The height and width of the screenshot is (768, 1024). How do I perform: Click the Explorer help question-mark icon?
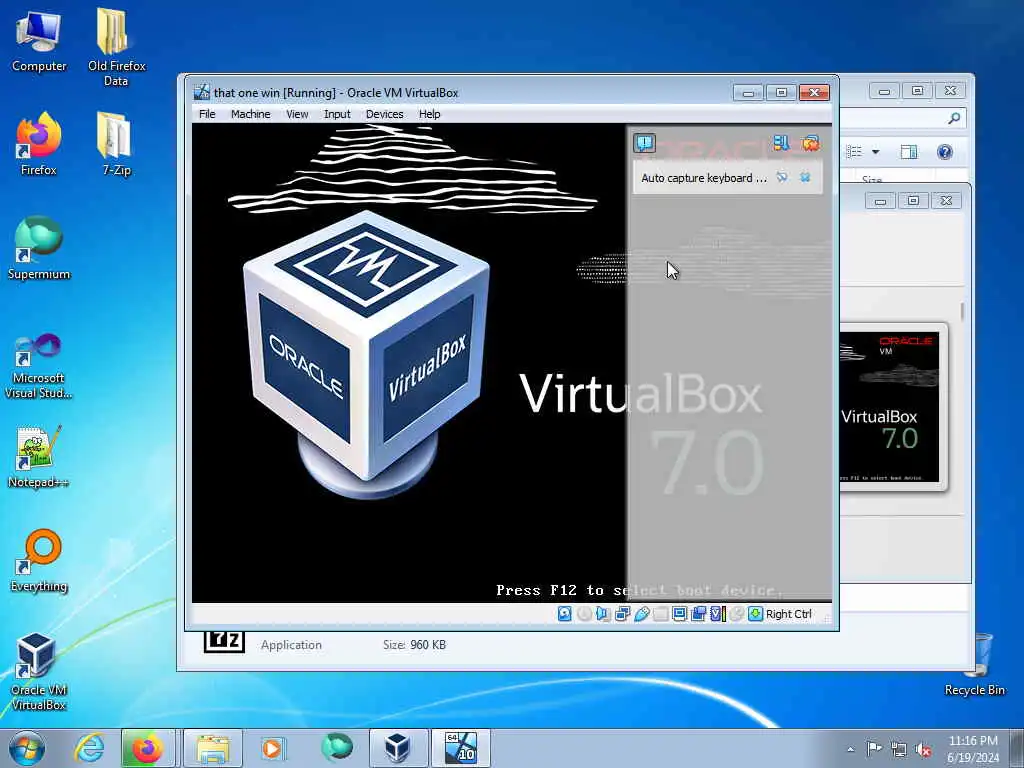pyautogui.click(x=944, y=152)
